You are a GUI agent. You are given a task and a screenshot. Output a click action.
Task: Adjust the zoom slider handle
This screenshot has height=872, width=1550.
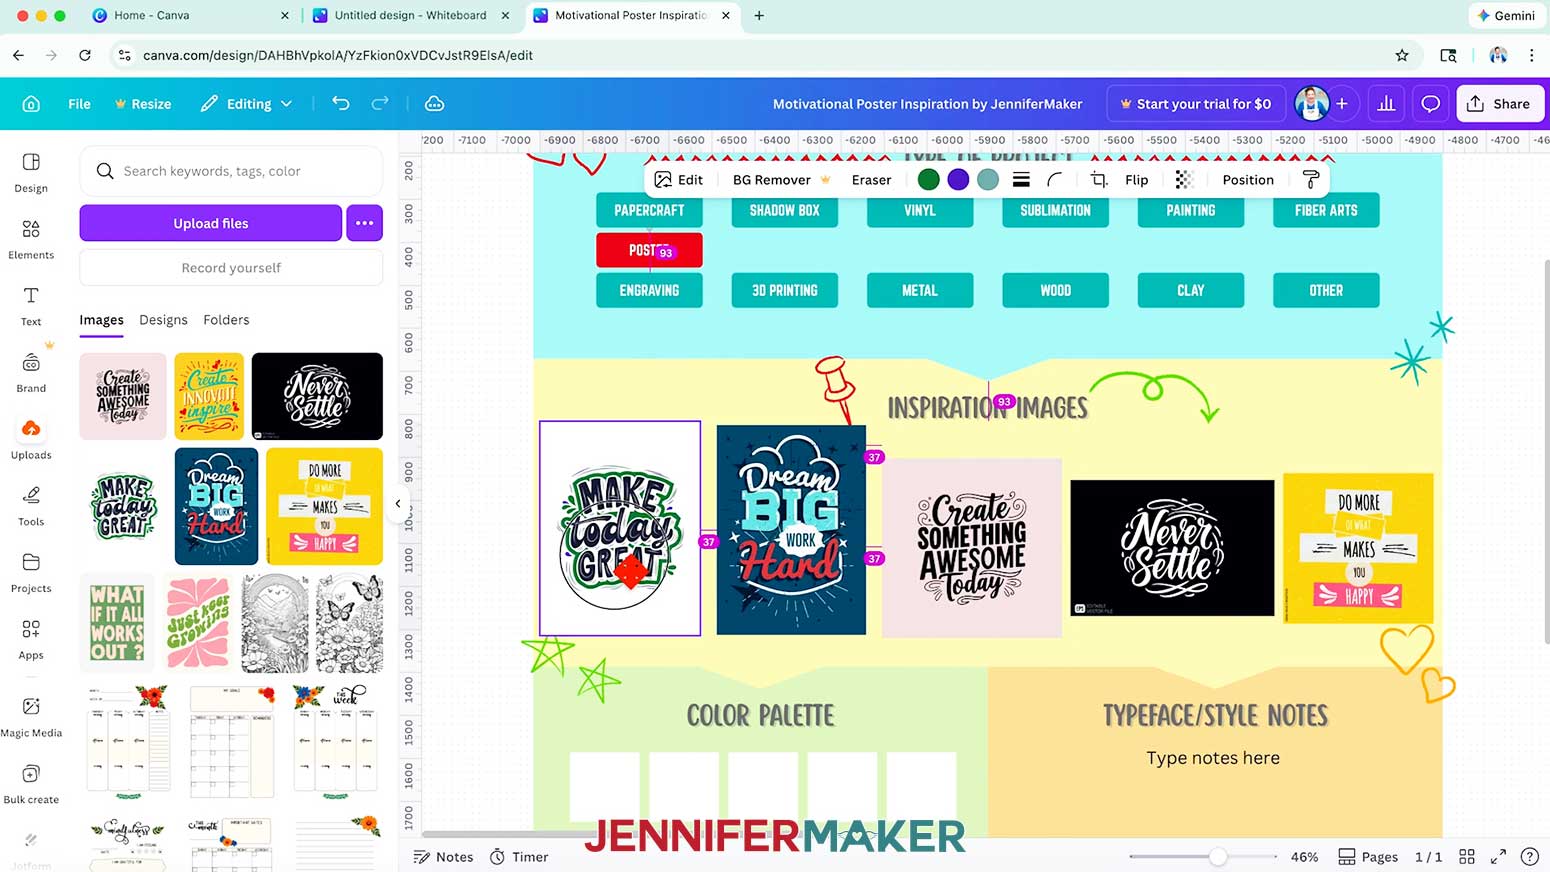pos(1217,857)
